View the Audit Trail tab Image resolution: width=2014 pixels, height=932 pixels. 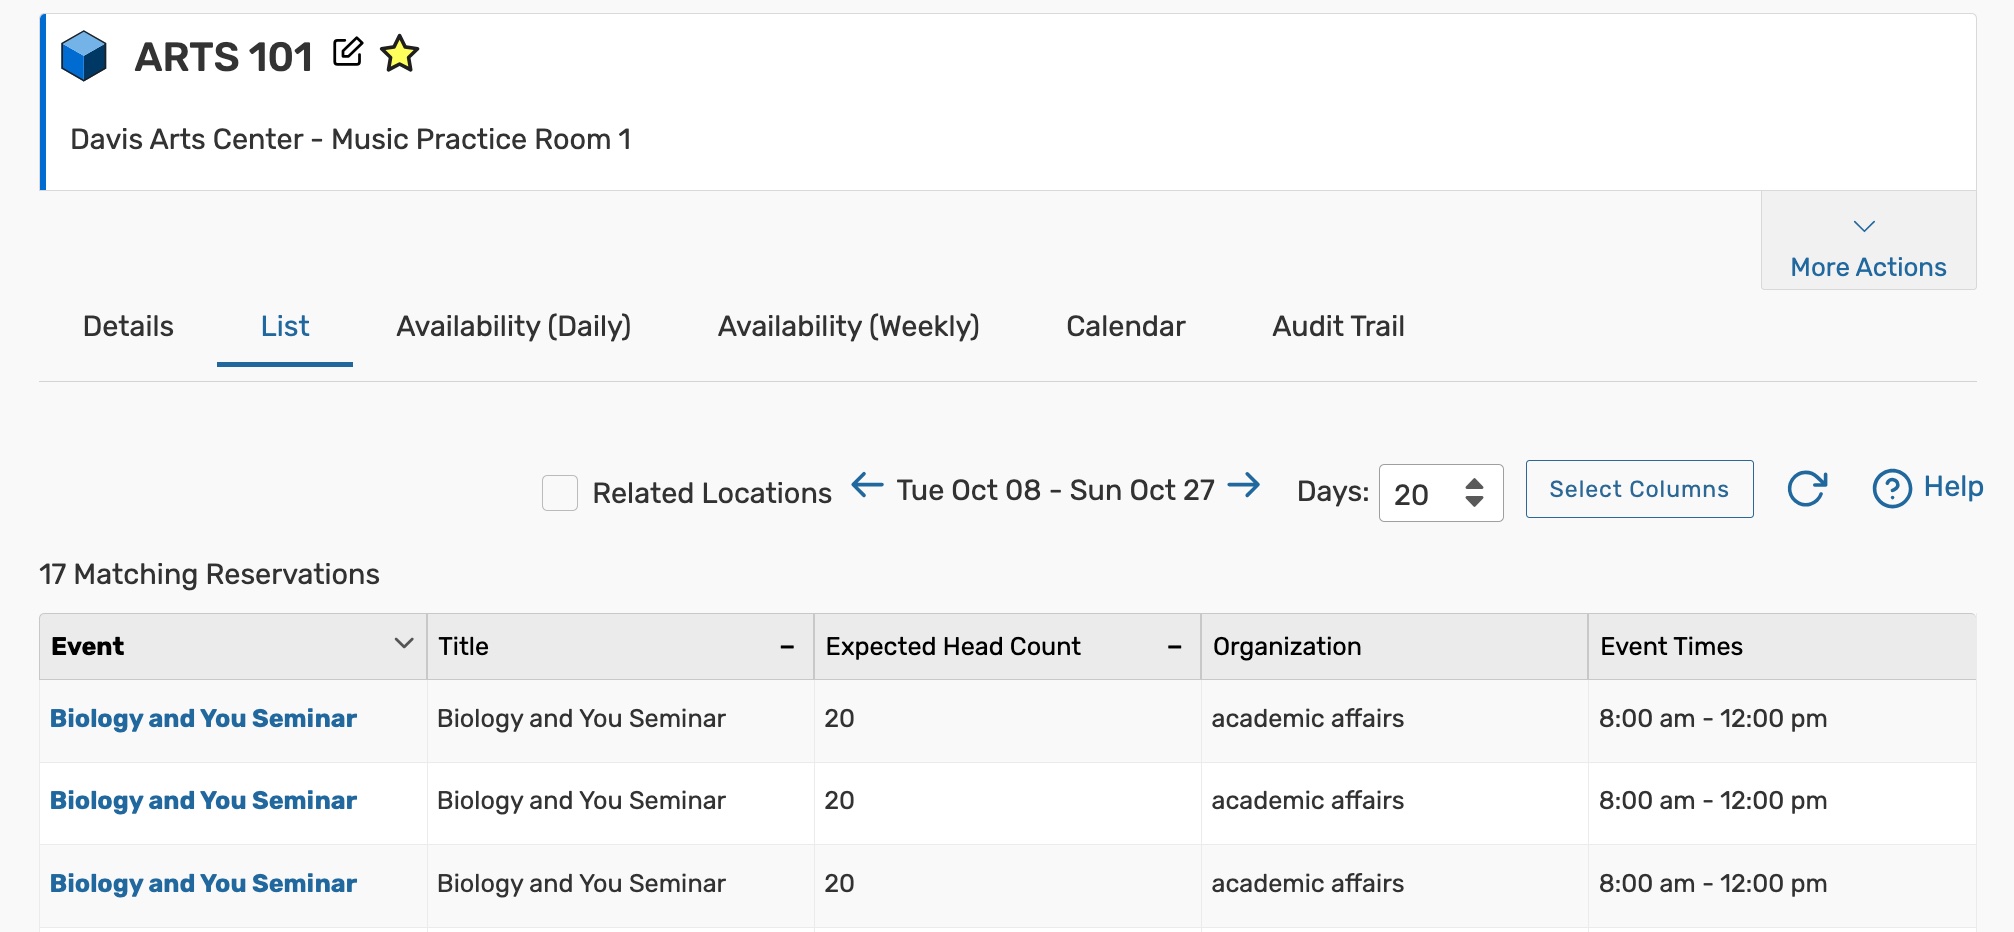point(1338,326)
